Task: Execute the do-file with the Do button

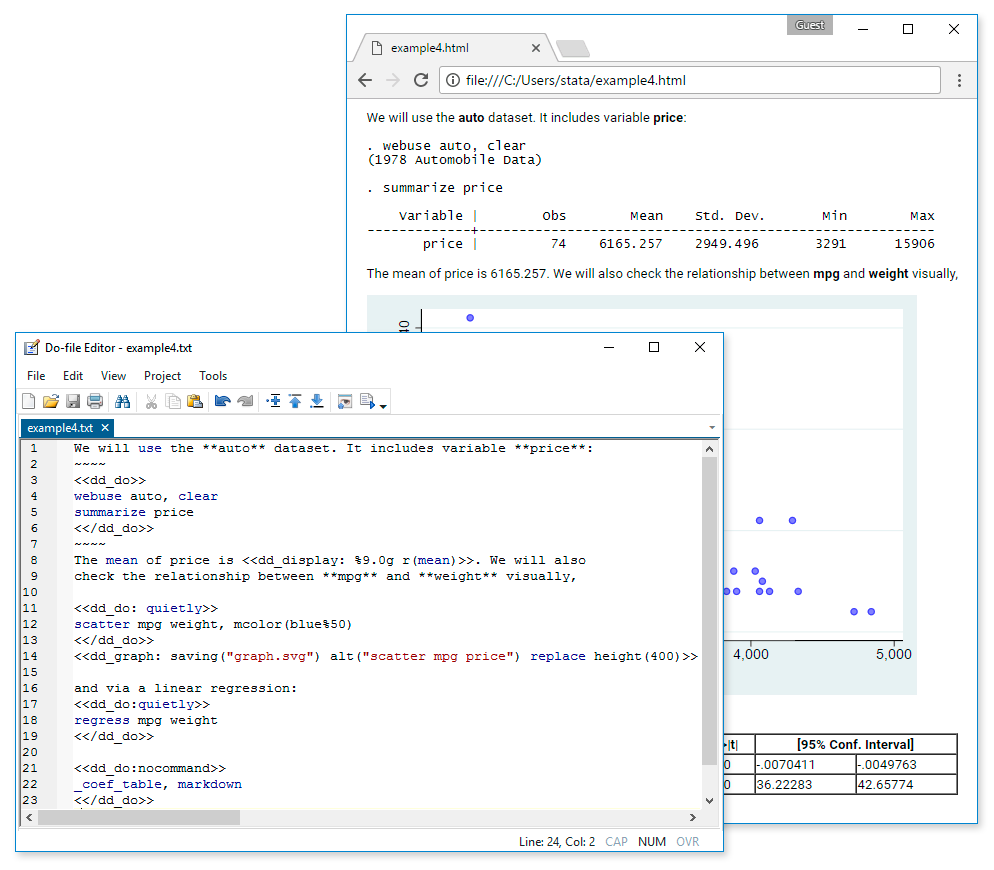Action: point(367,400)
